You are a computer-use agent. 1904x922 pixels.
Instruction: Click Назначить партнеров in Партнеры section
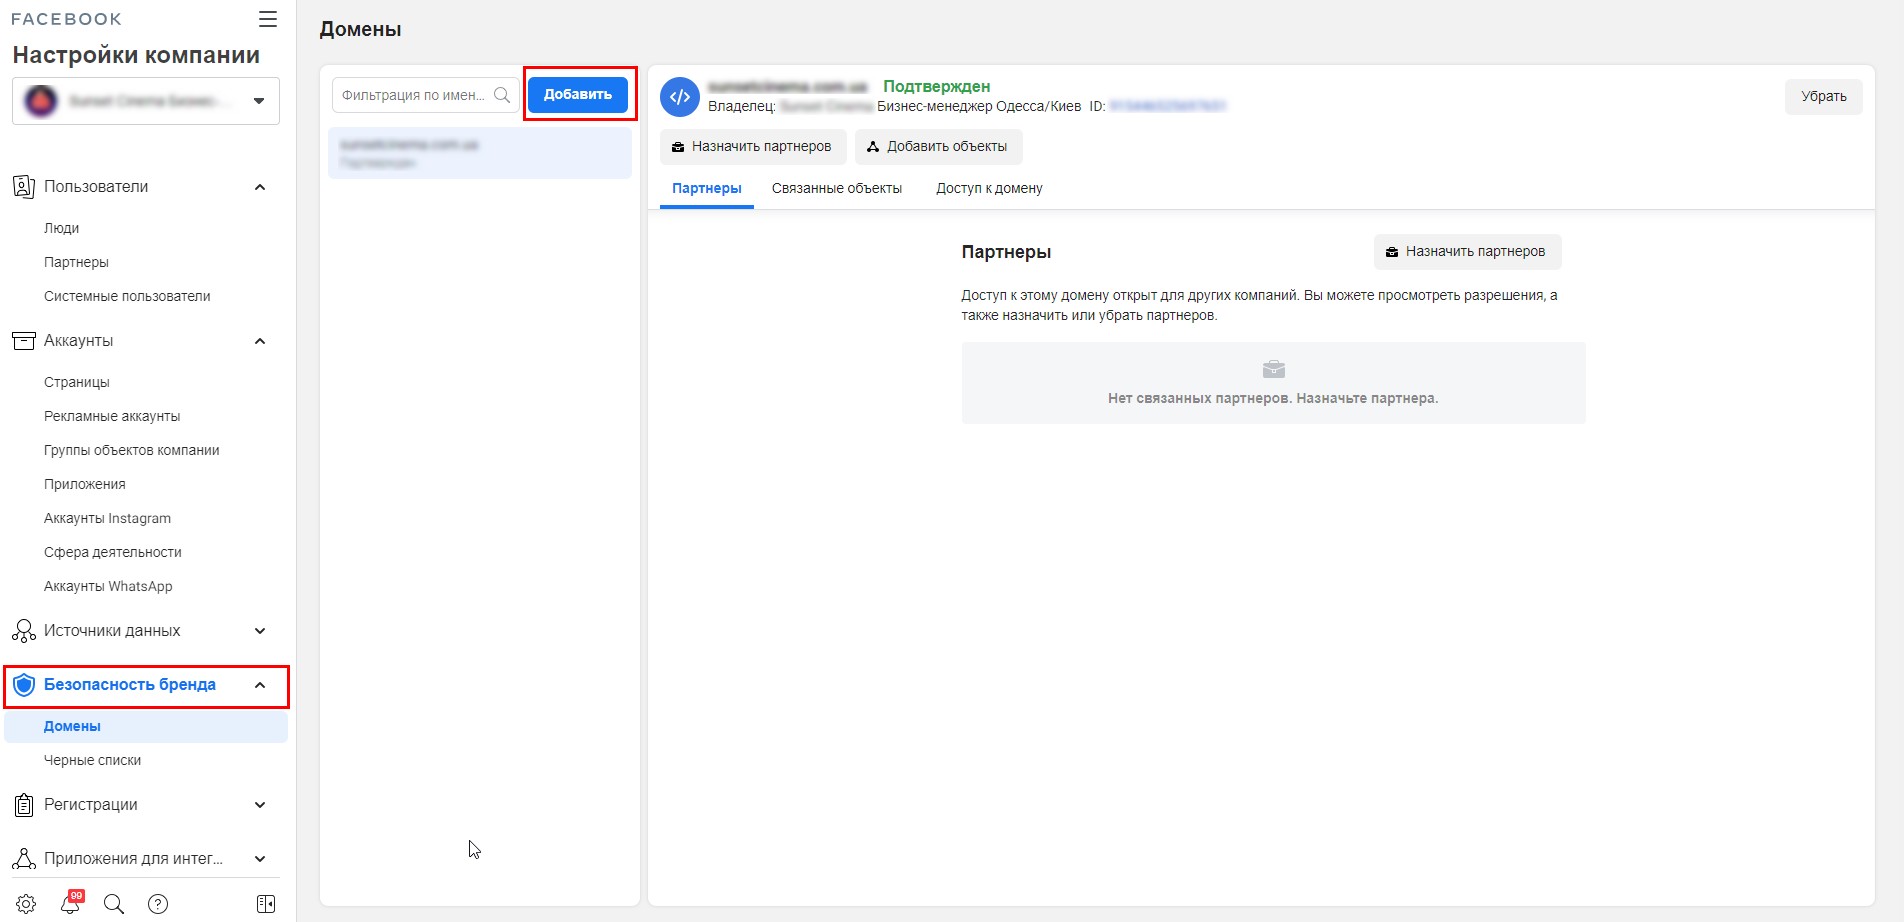click(x=1467, y=251)
